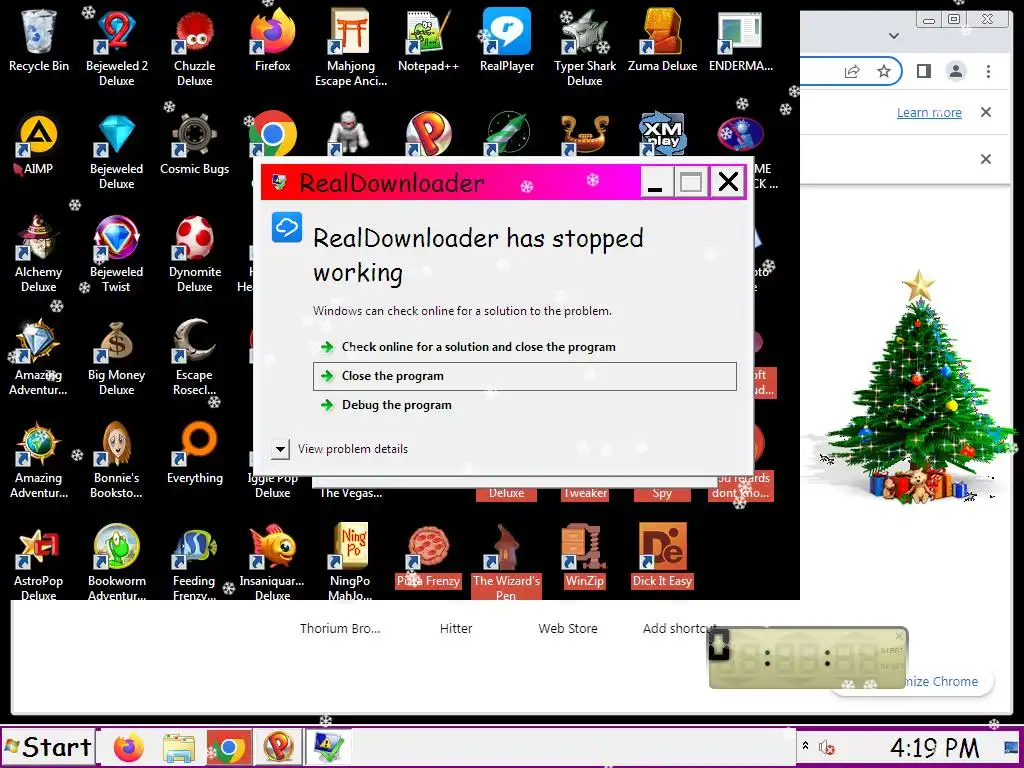Launch WinZip desktop shortcut

click(584, 556)
